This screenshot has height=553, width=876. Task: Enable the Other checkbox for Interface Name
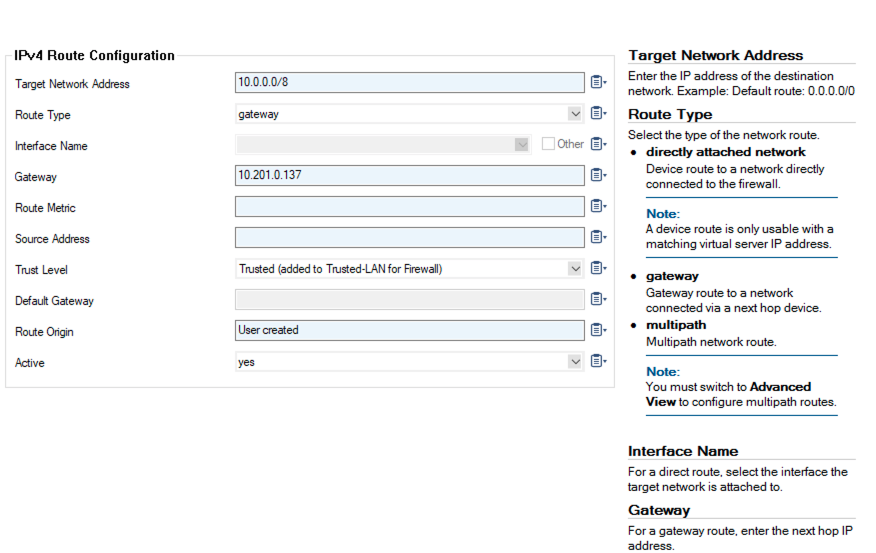pos(548,144)
